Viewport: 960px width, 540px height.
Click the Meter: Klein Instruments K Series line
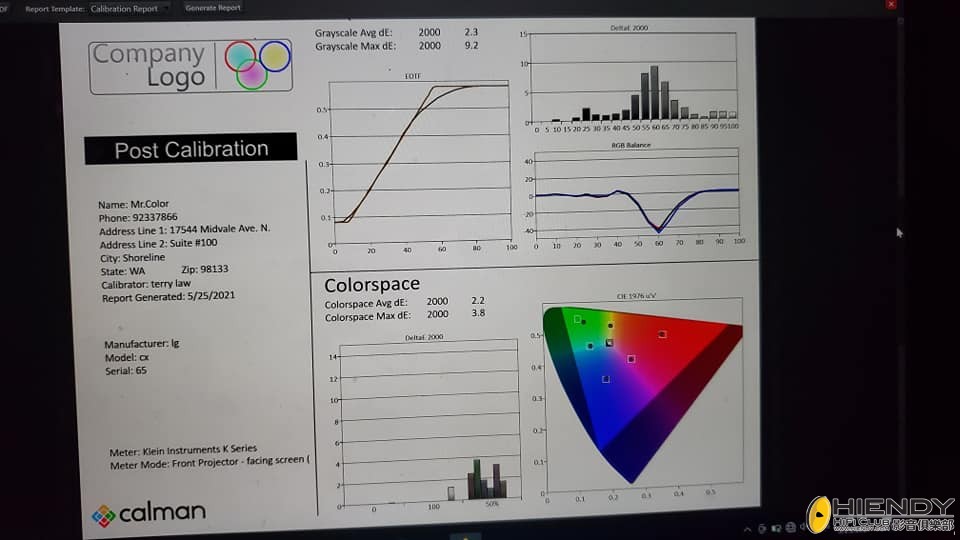(183, 450)
